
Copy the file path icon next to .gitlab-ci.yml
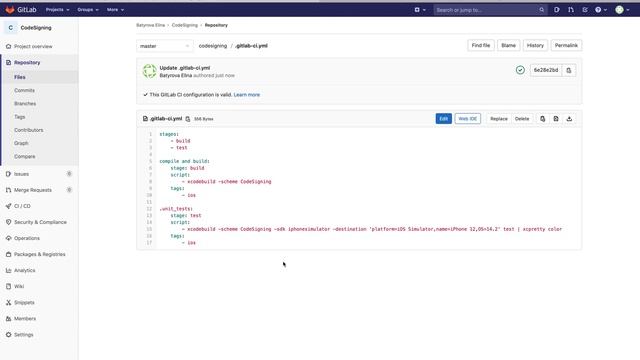[x=188, y=119]
